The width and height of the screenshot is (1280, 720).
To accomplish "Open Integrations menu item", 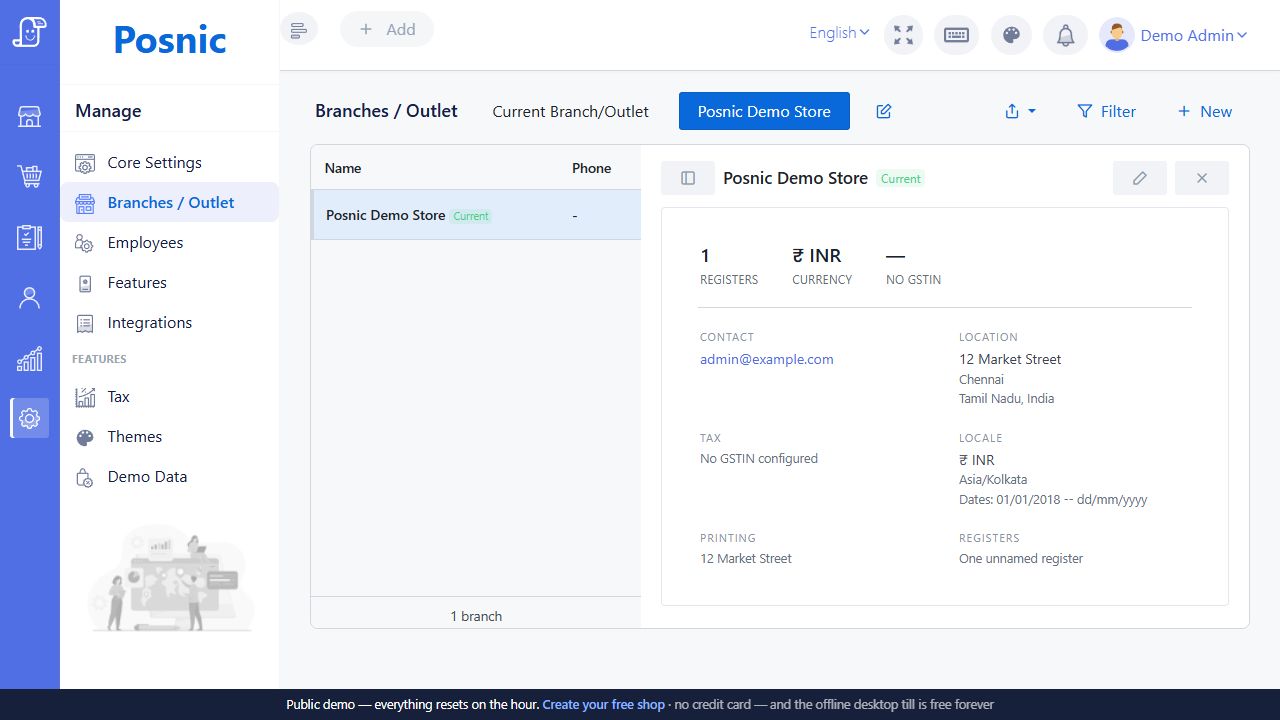I will point(169,322).
